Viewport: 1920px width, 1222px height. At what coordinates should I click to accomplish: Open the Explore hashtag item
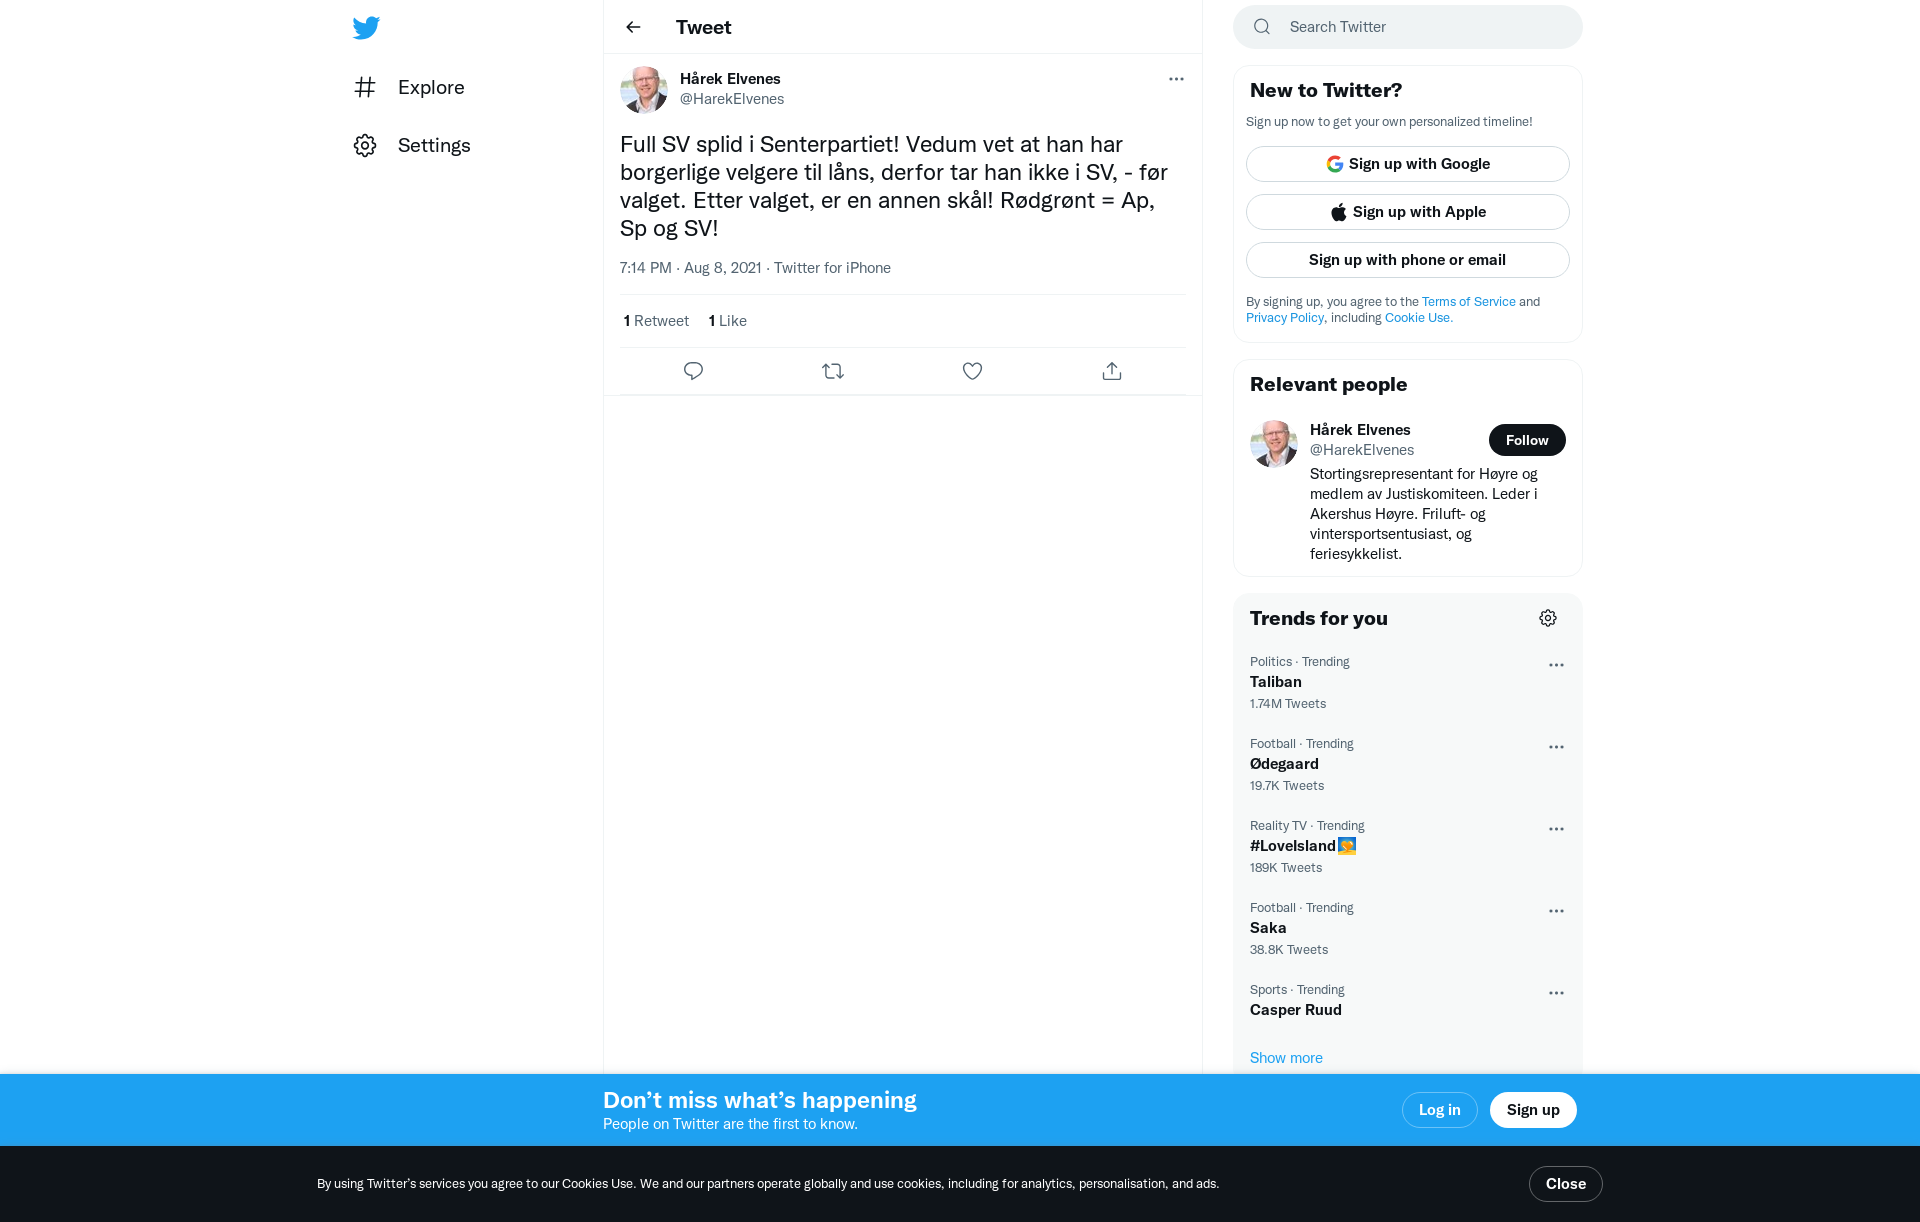(409, 87)
